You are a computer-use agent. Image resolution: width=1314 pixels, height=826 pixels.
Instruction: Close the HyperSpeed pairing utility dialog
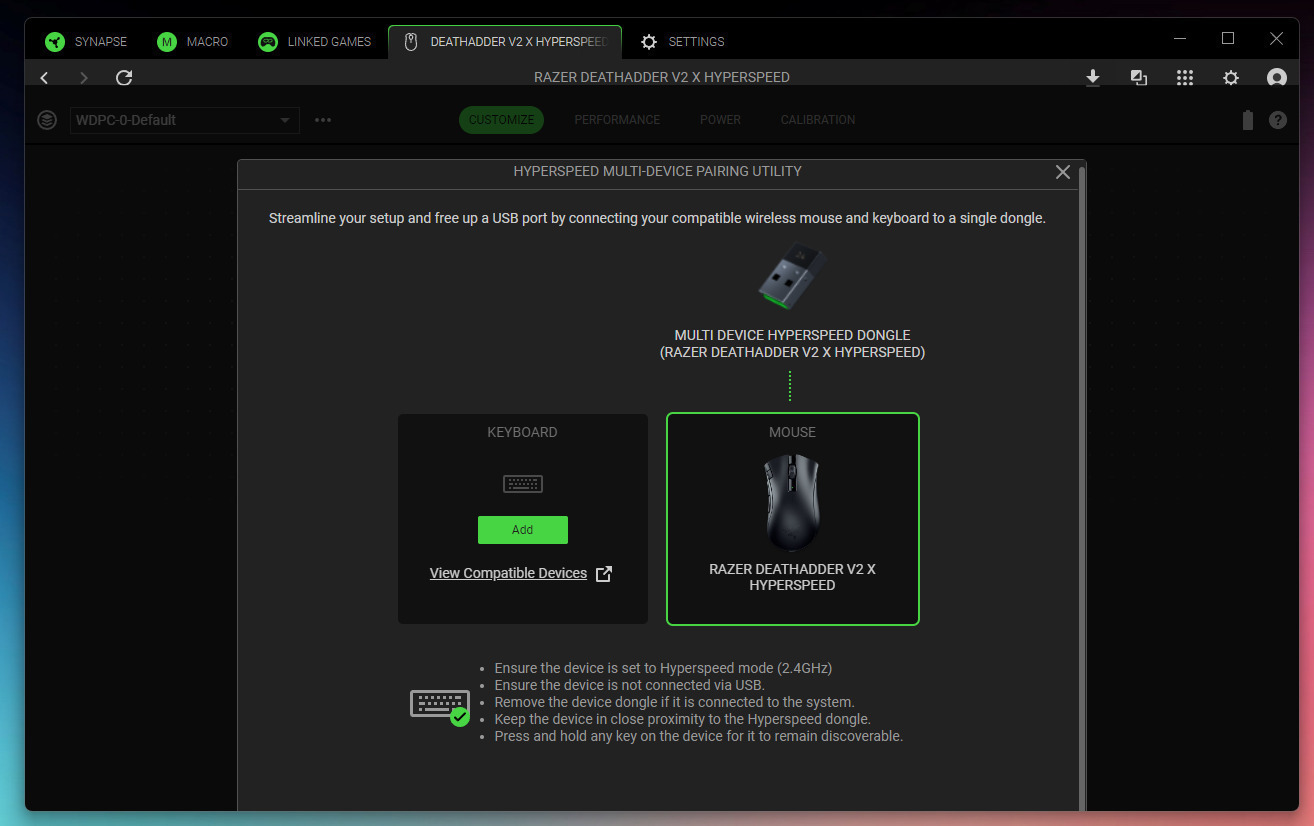(x=1063, y=172)
